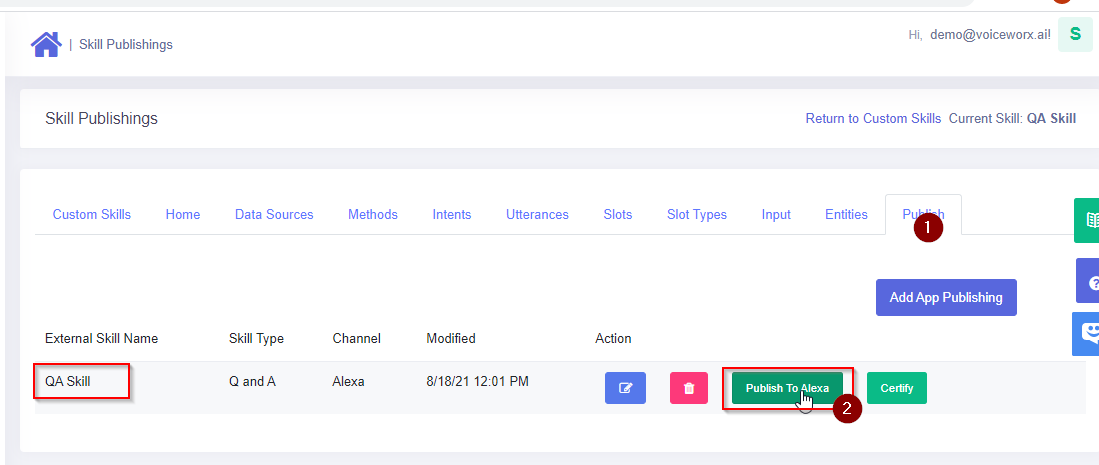This screenshot has height=465, width=1099.
Task: Switch to the Slot Types tab
Action: [x=697, y=214]
